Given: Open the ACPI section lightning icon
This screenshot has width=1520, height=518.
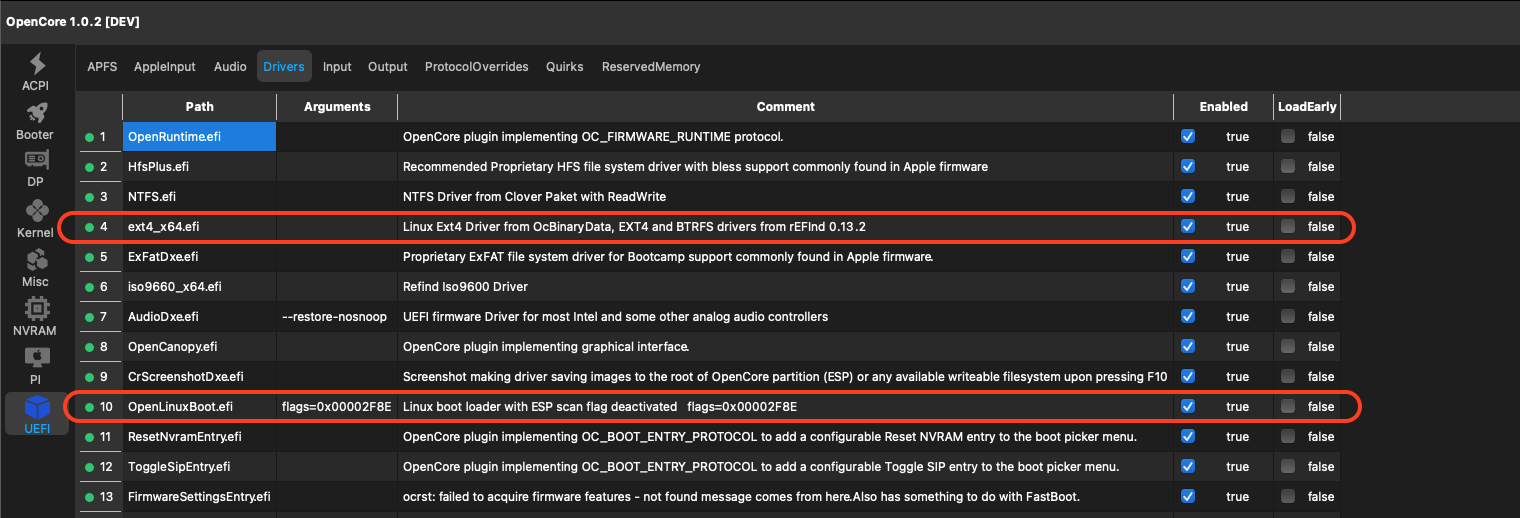Looking at the screenshot, I should pos(36,65).
